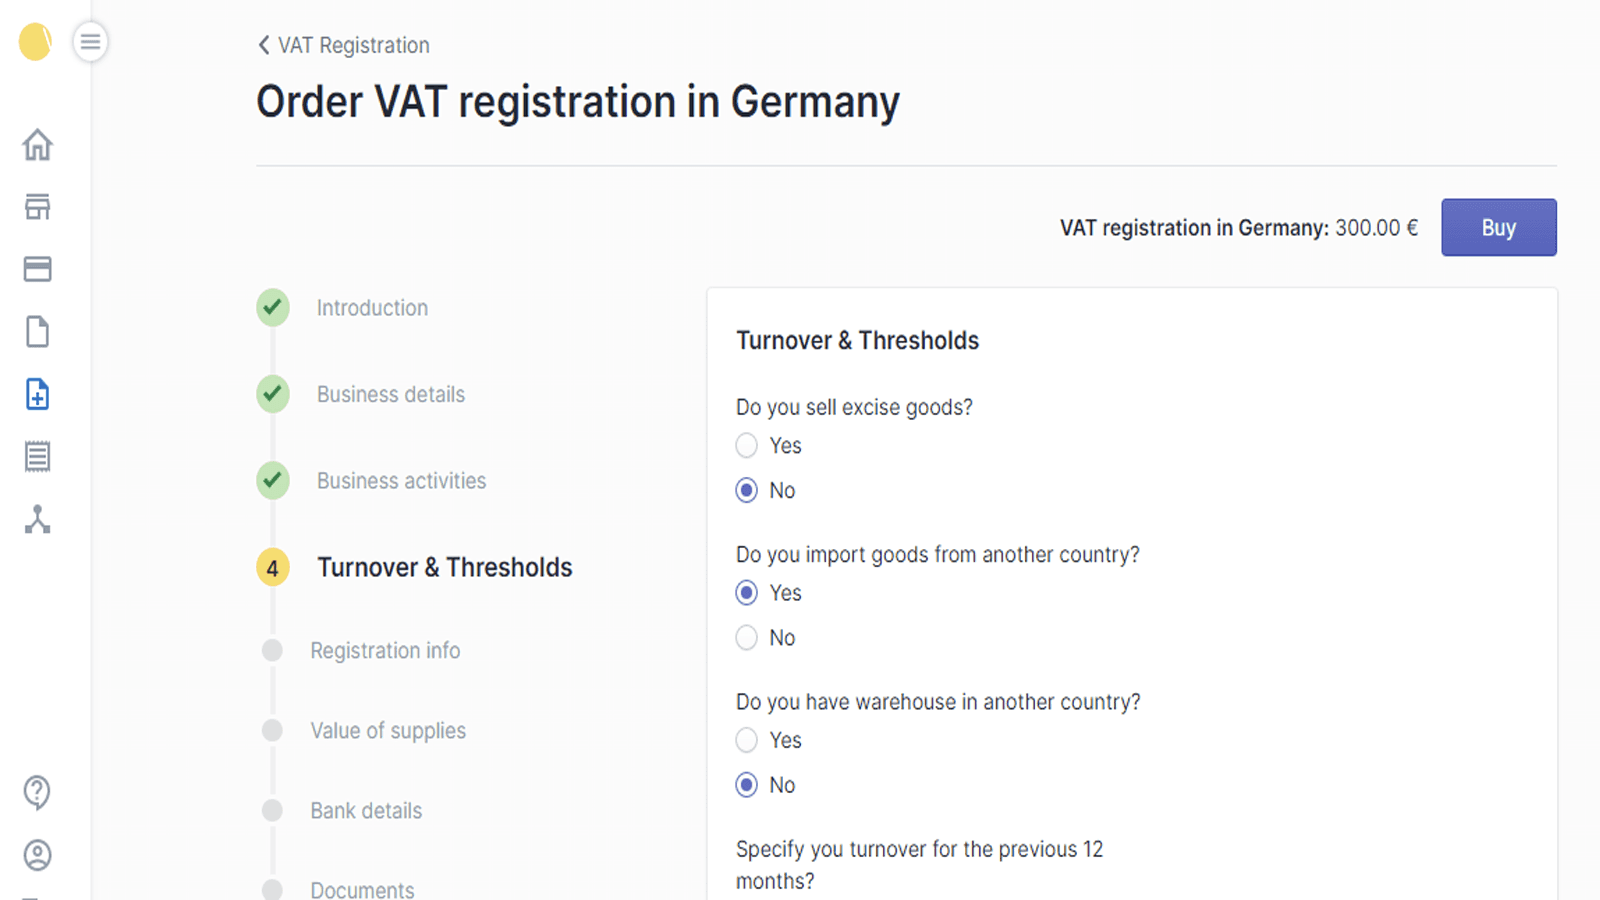The height and width of the screenshot is (900, 1600).
Task: Select the storefront icon in the sidebar
Action: (37, 207)
